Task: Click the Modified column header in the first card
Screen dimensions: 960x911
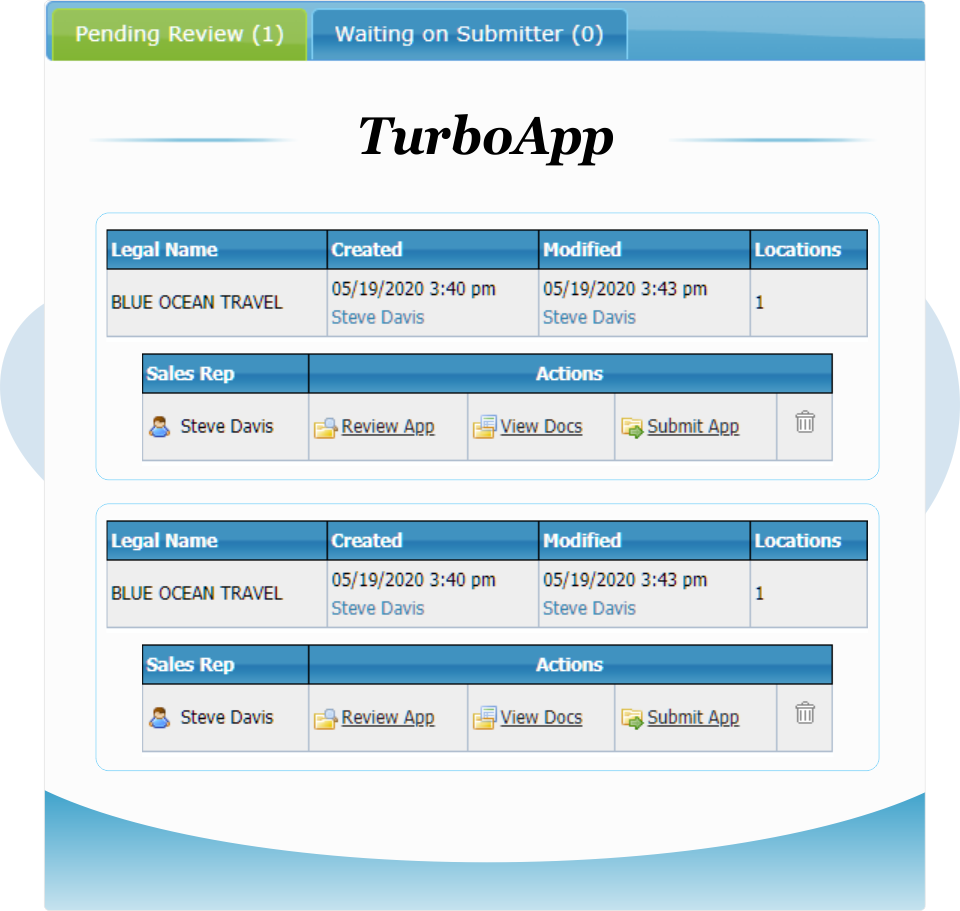Action: [x=644, y=250]
